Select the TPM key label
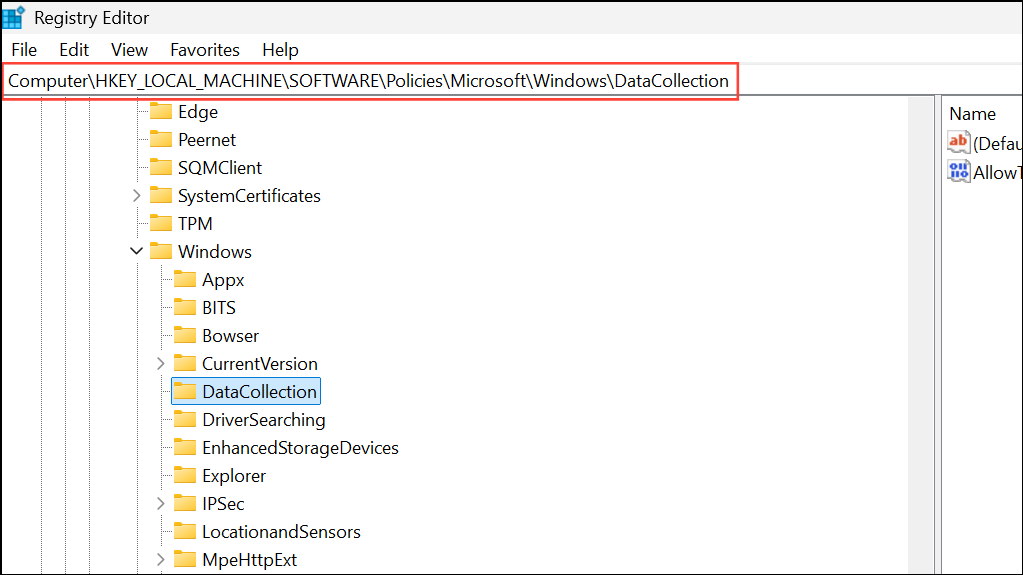The width and height of the screenshot is (1023, 575). 195,225
